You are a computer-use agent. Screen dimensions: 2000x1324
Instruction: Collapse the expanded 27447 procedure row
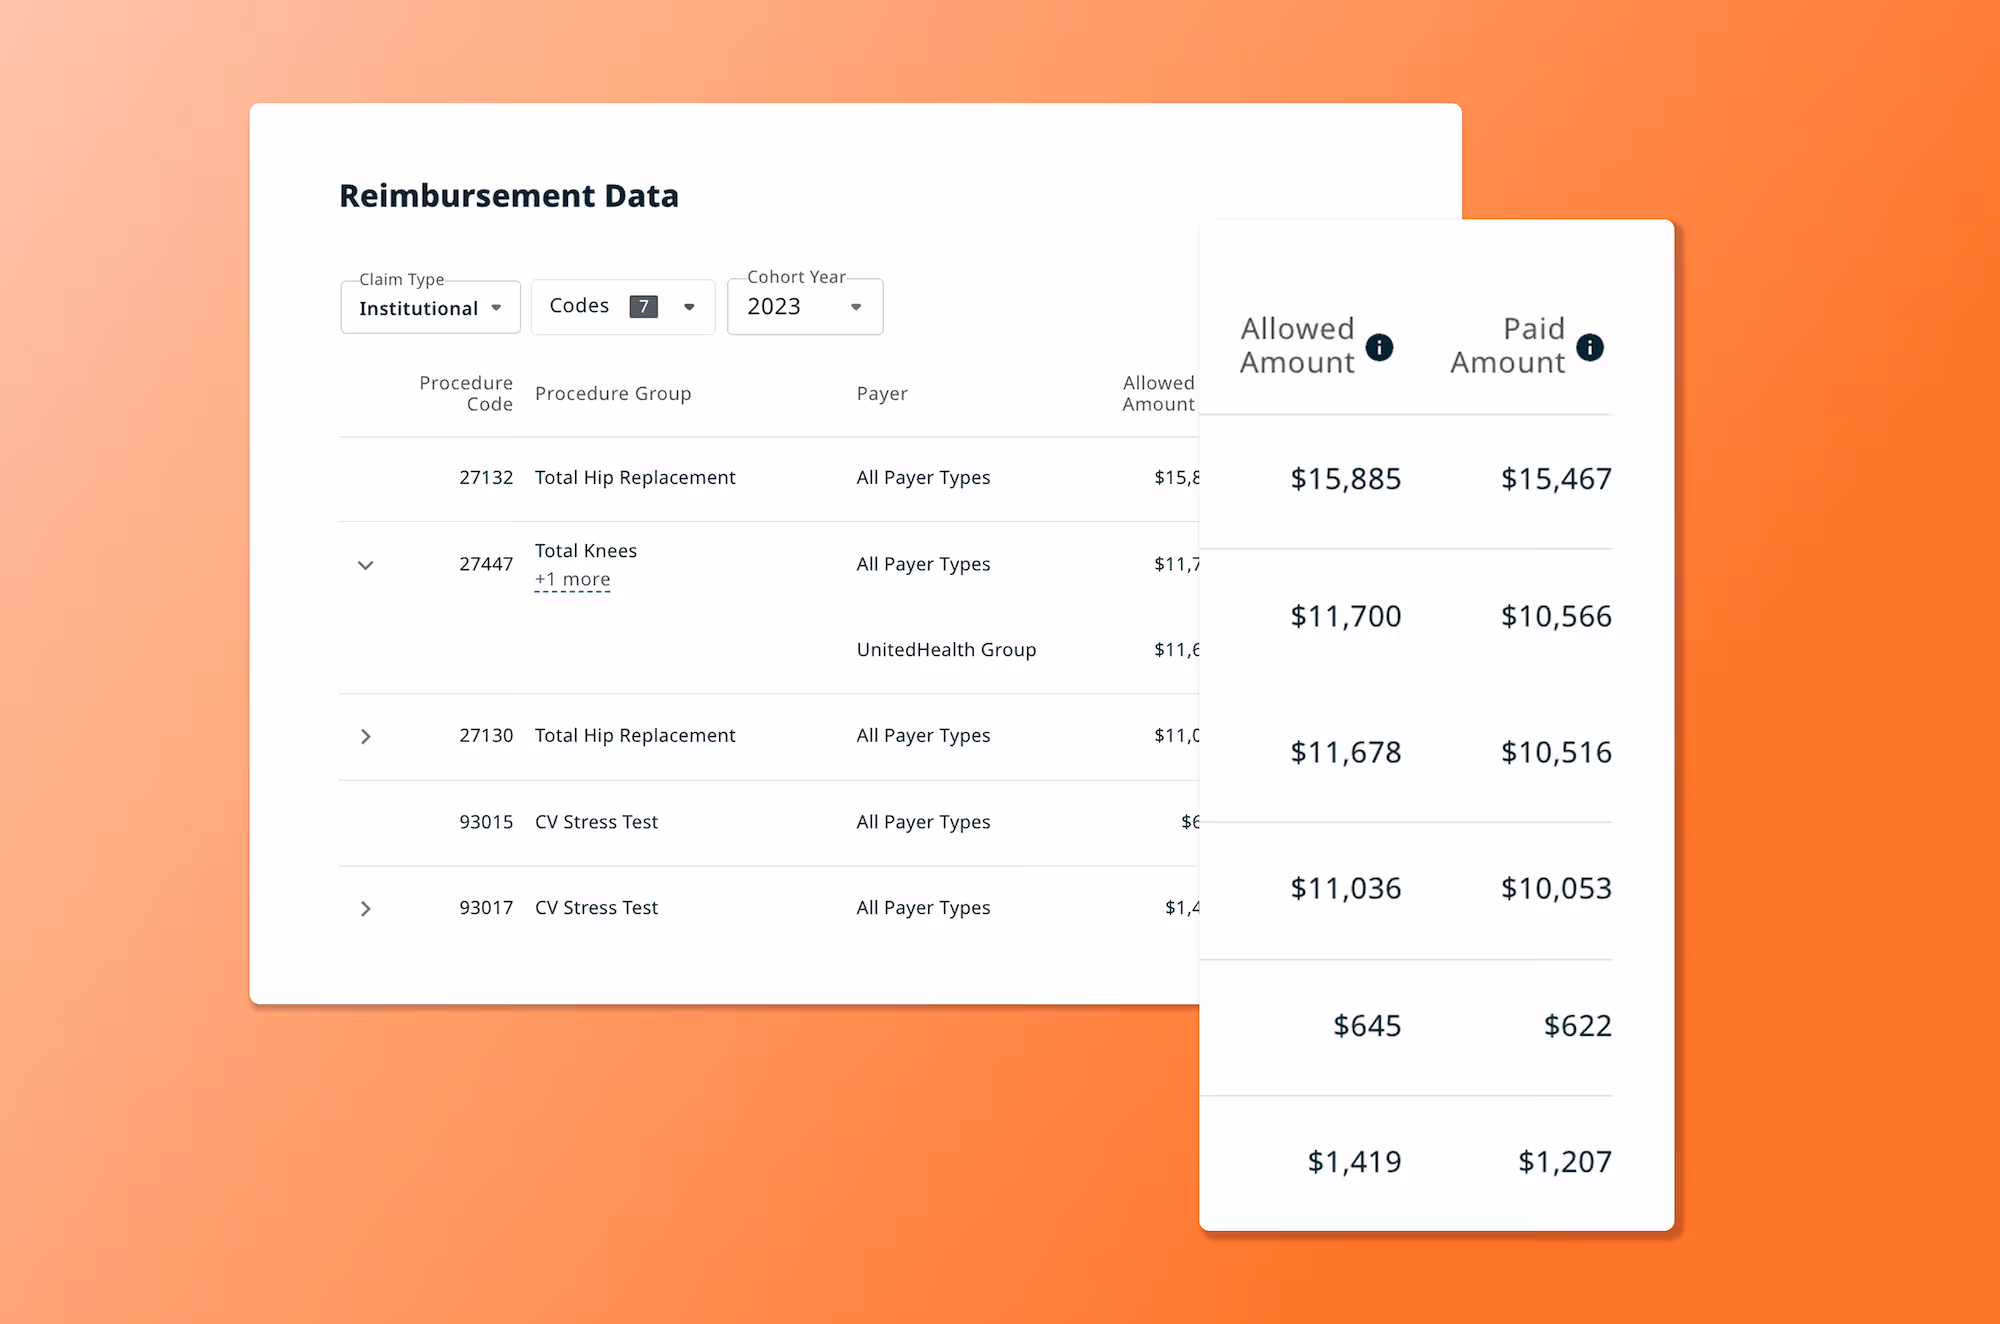coord(366,565)
